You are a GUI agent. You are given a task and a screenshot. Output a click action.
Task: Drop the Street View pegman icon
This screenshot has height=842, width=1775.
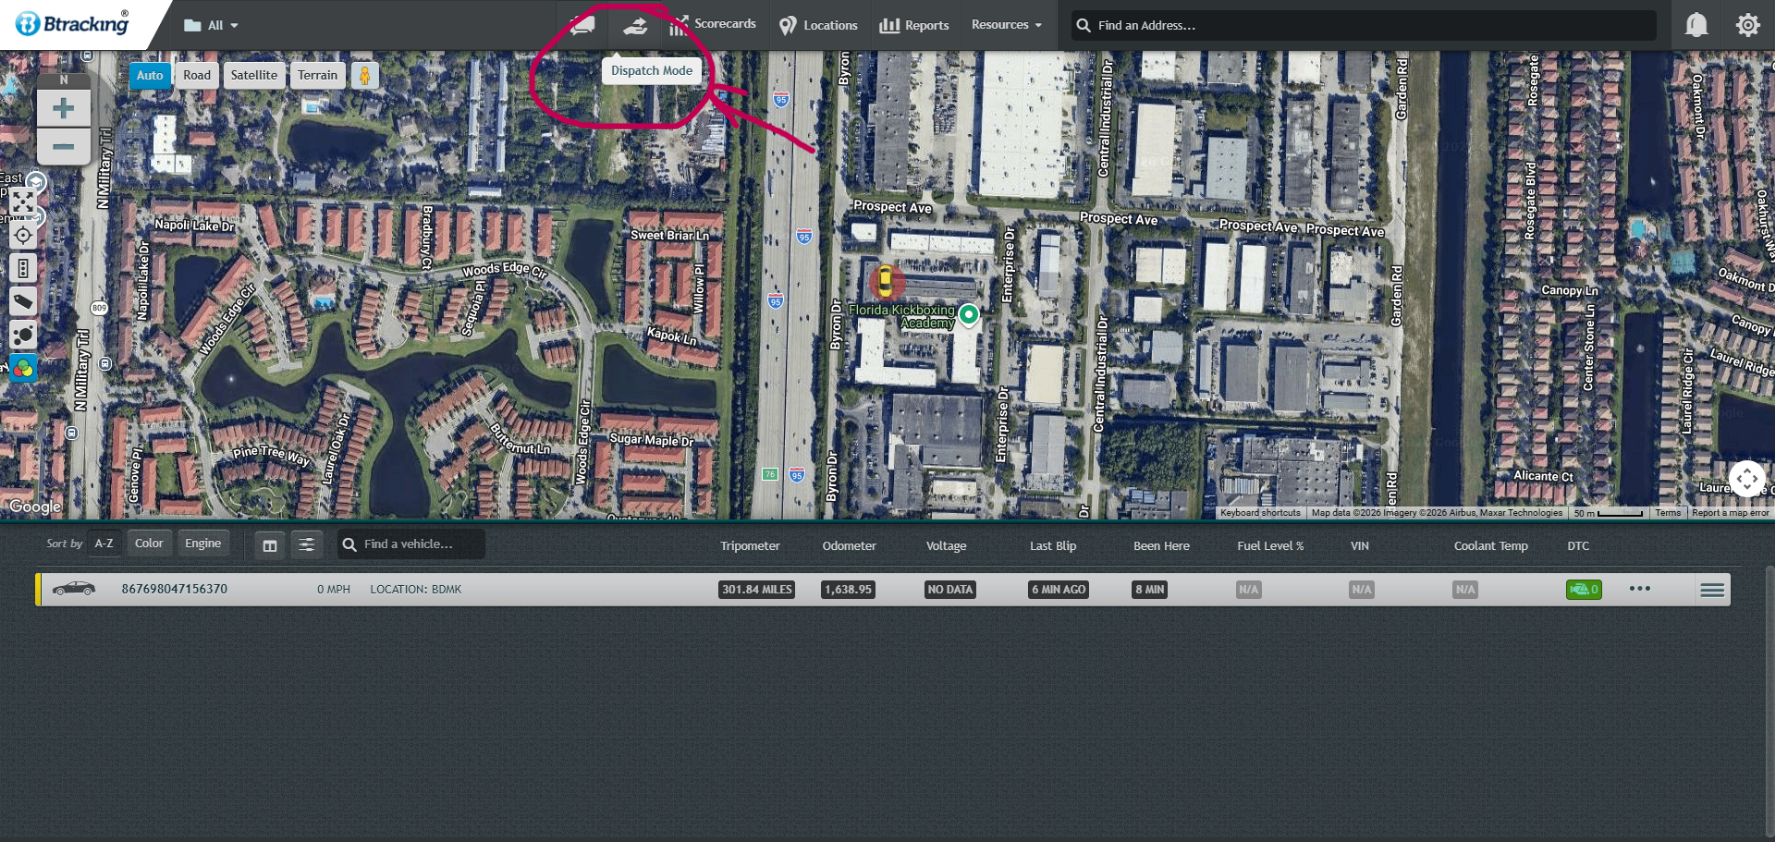point(365,75)
